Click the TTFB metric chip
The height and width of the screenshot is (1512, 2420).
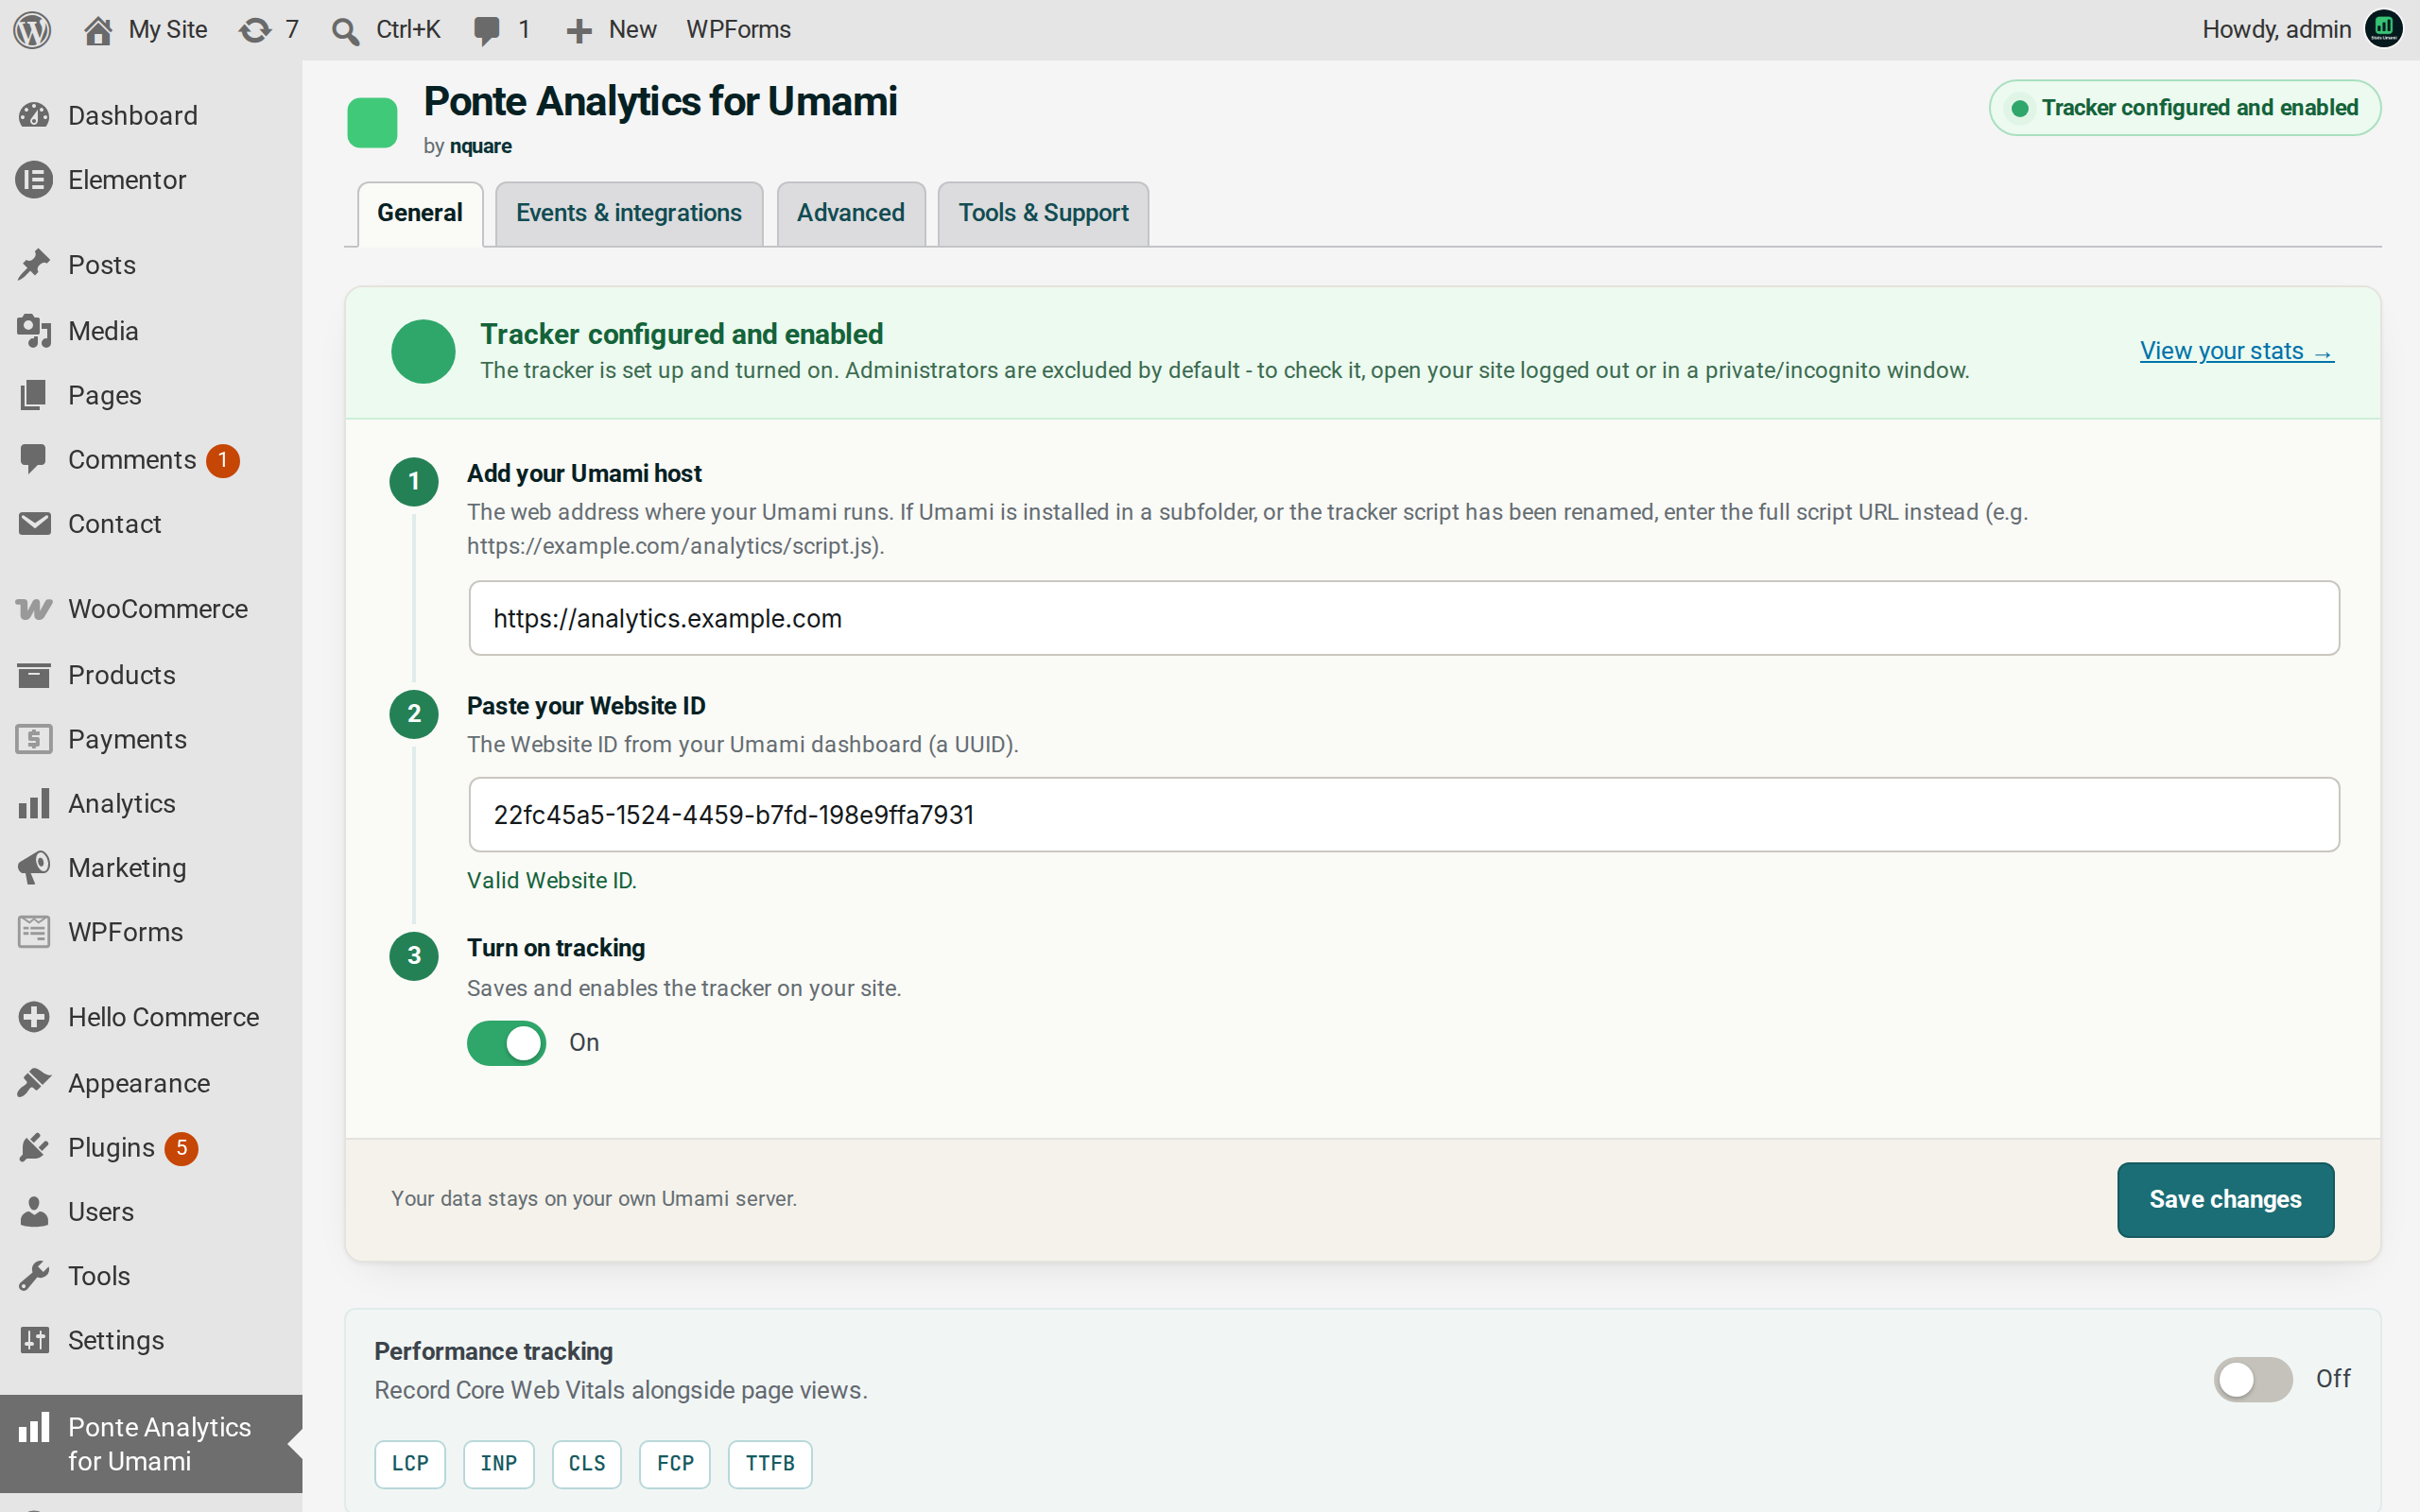770,1464
